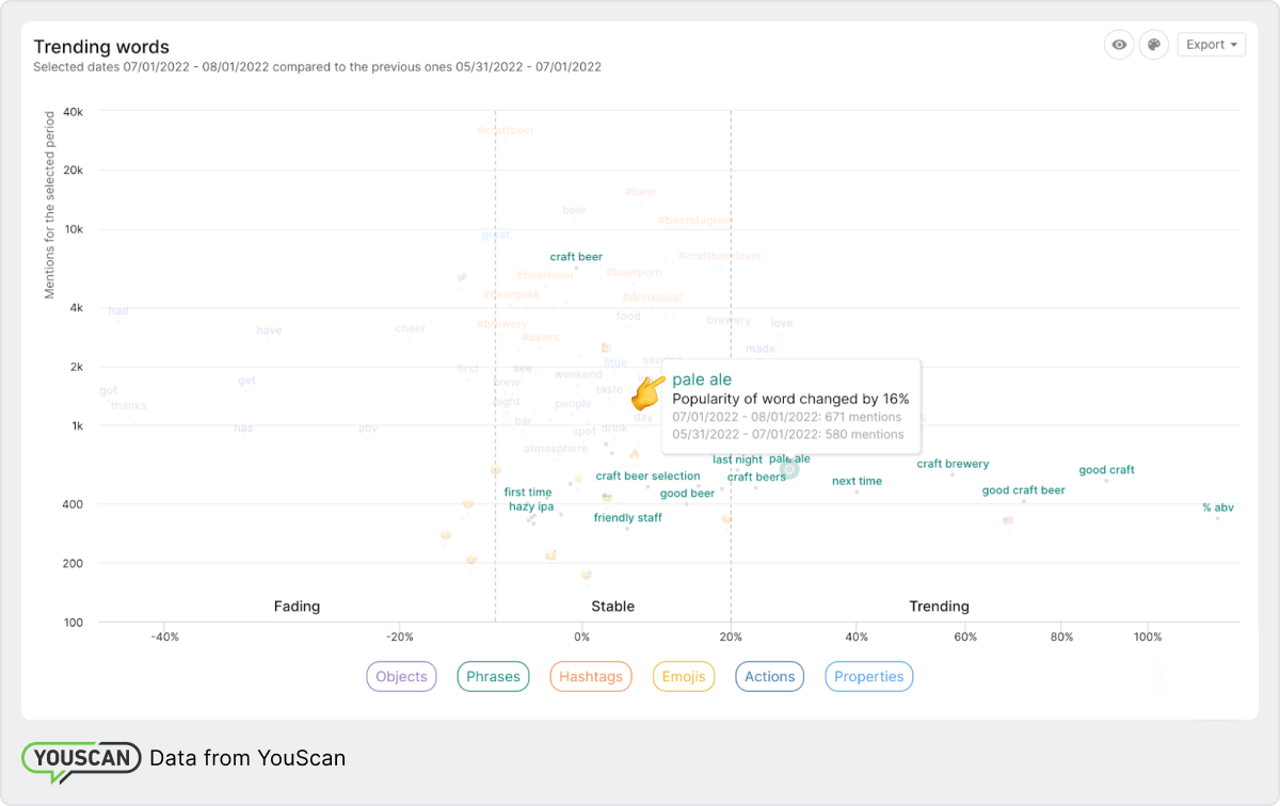Click the hazy ipa phrase label
Image resolution: width=1280 pixels, height=806 pixels.
(x=531, y=505)
